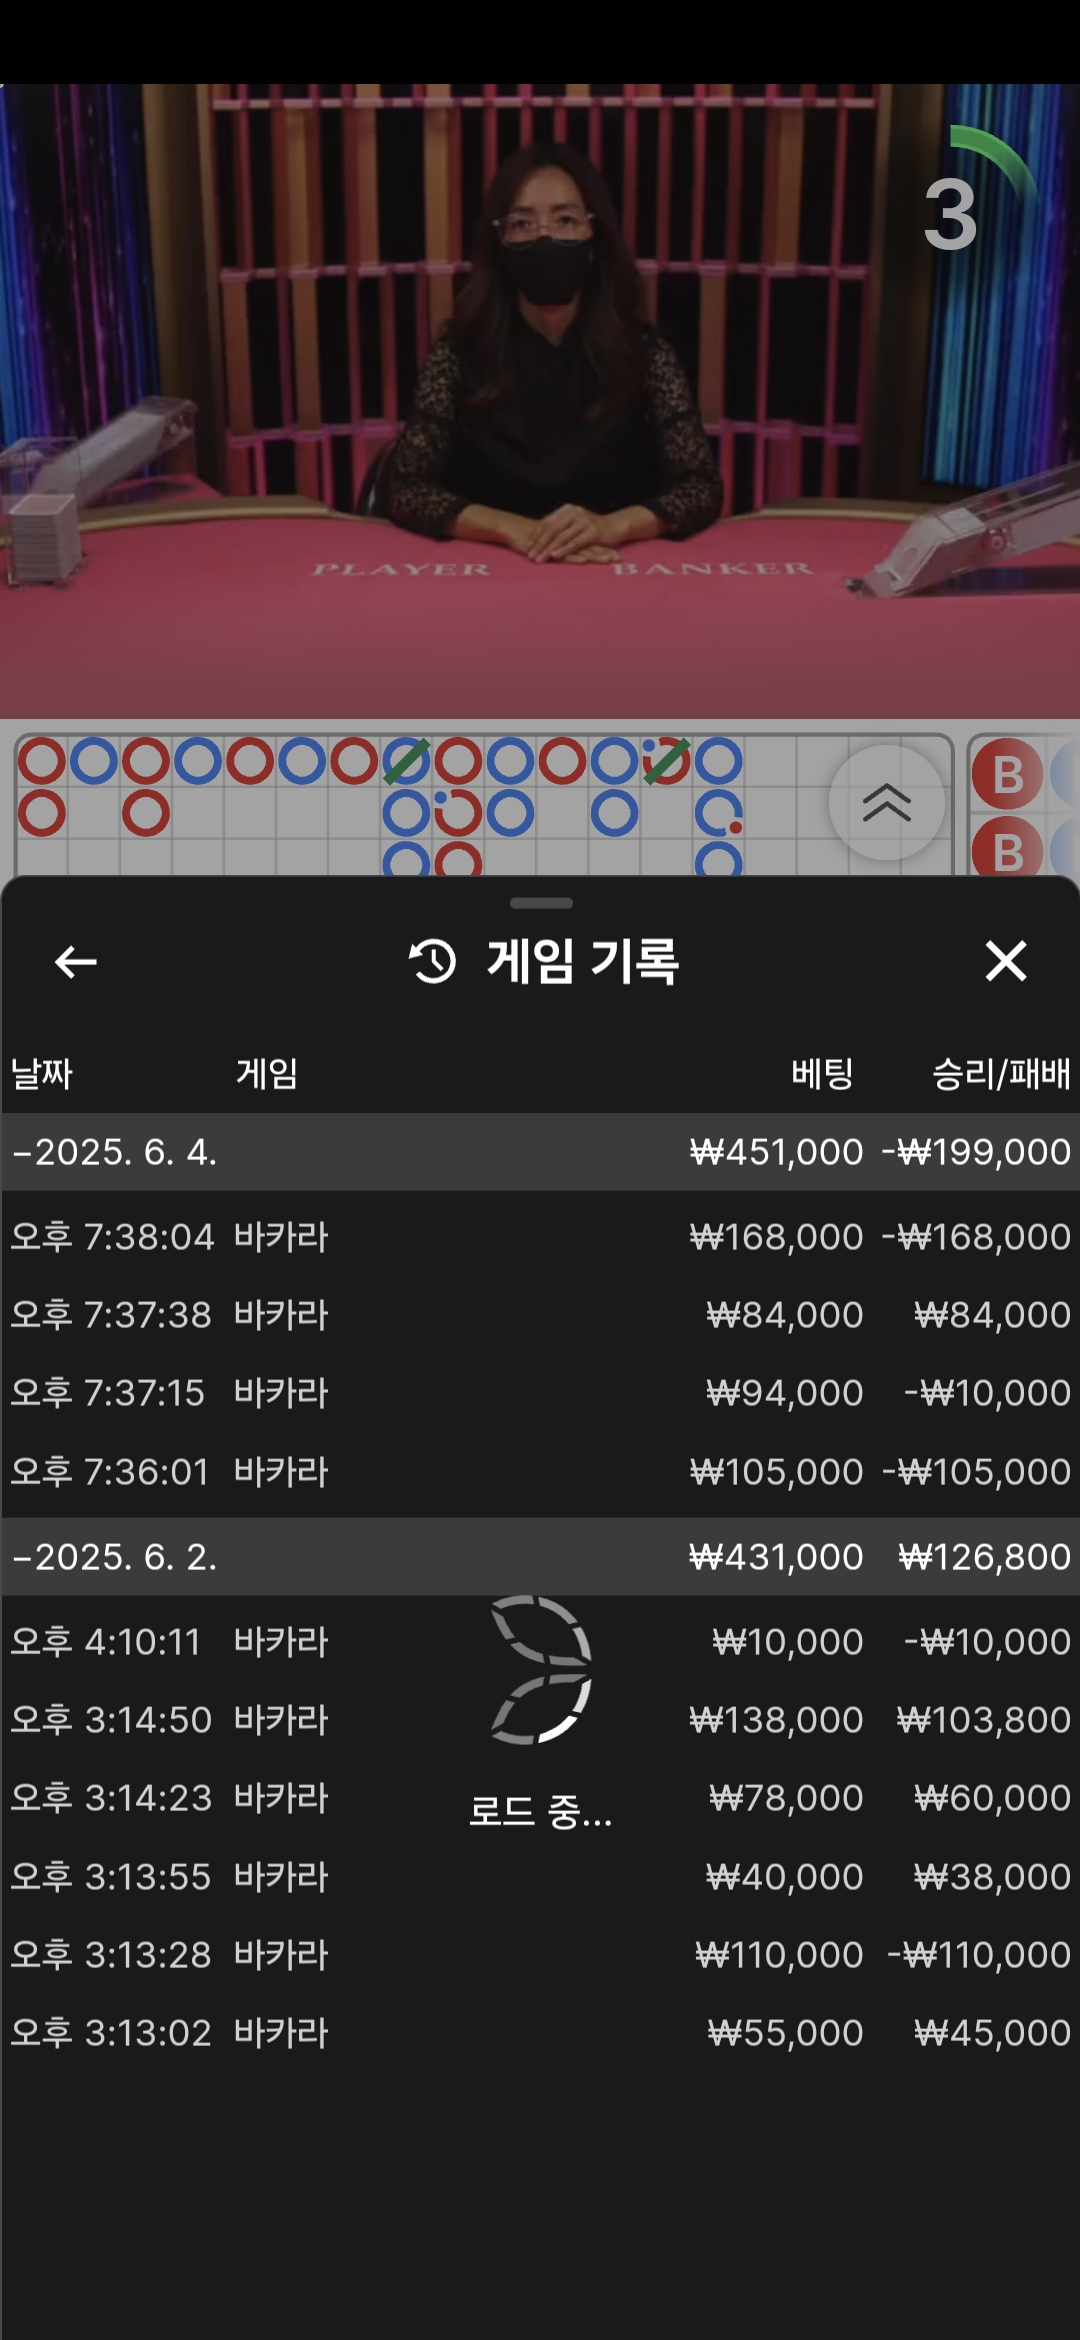Viewport: 1080px width, 2340px height.
Task: View the 3:13:28 baccarat round
Action: coord(540,1955)
